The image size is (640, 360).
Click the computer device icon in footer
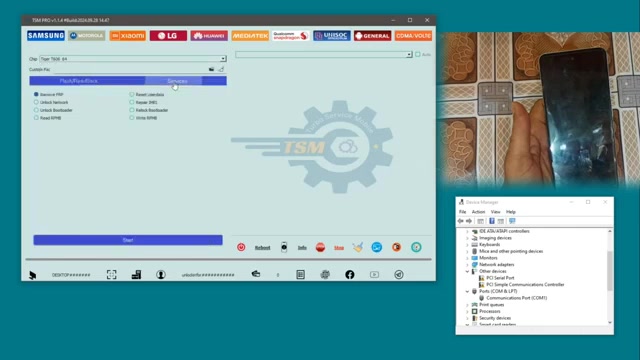136,275
